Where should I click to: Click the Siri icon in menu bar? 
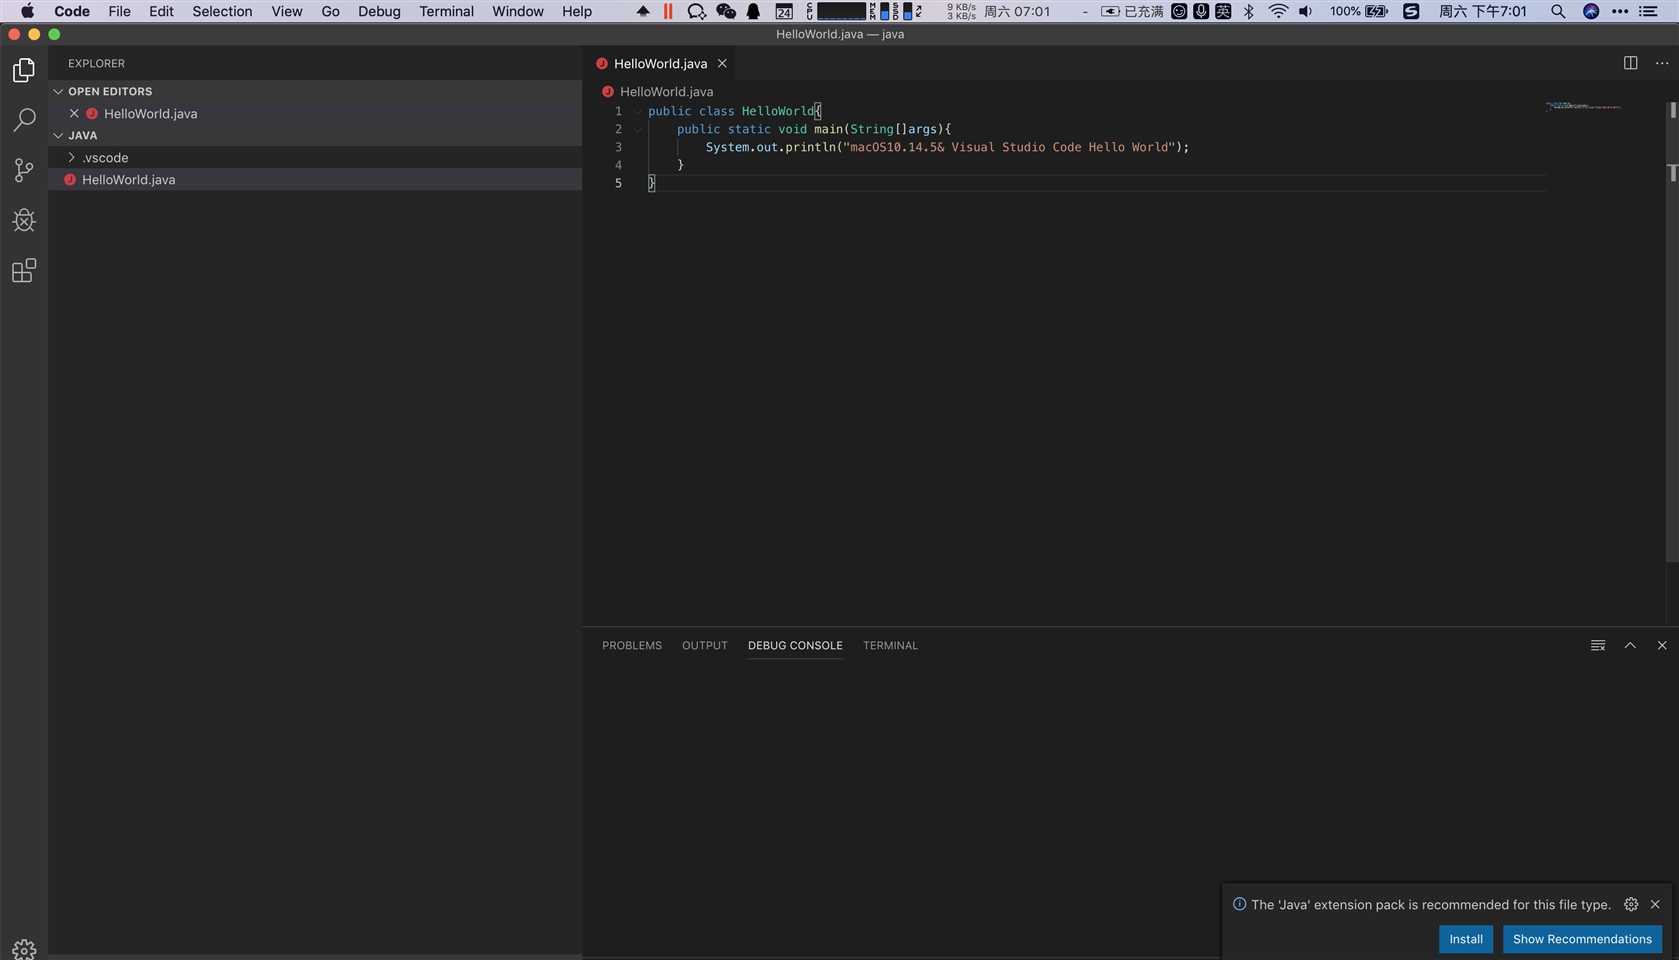coord(1591,11)
